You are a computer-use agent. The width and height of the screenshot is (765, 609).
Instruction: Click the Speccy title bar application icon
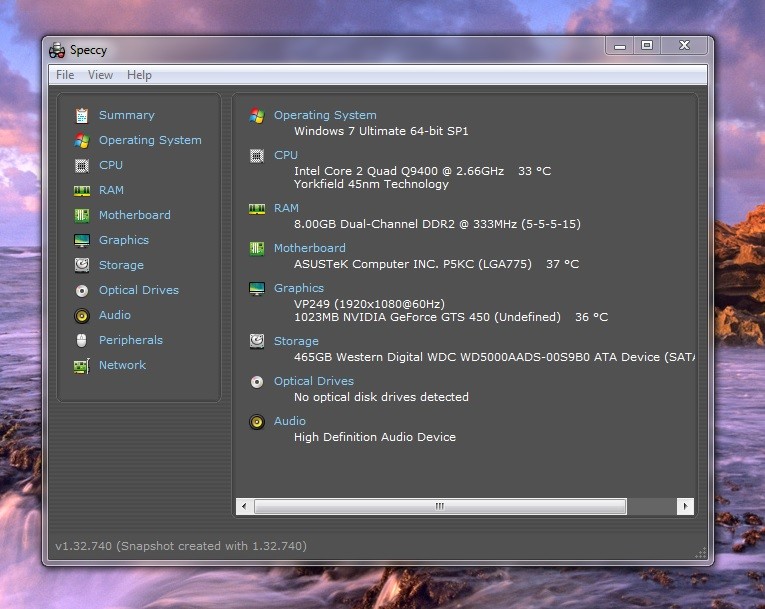pos(57,50)
